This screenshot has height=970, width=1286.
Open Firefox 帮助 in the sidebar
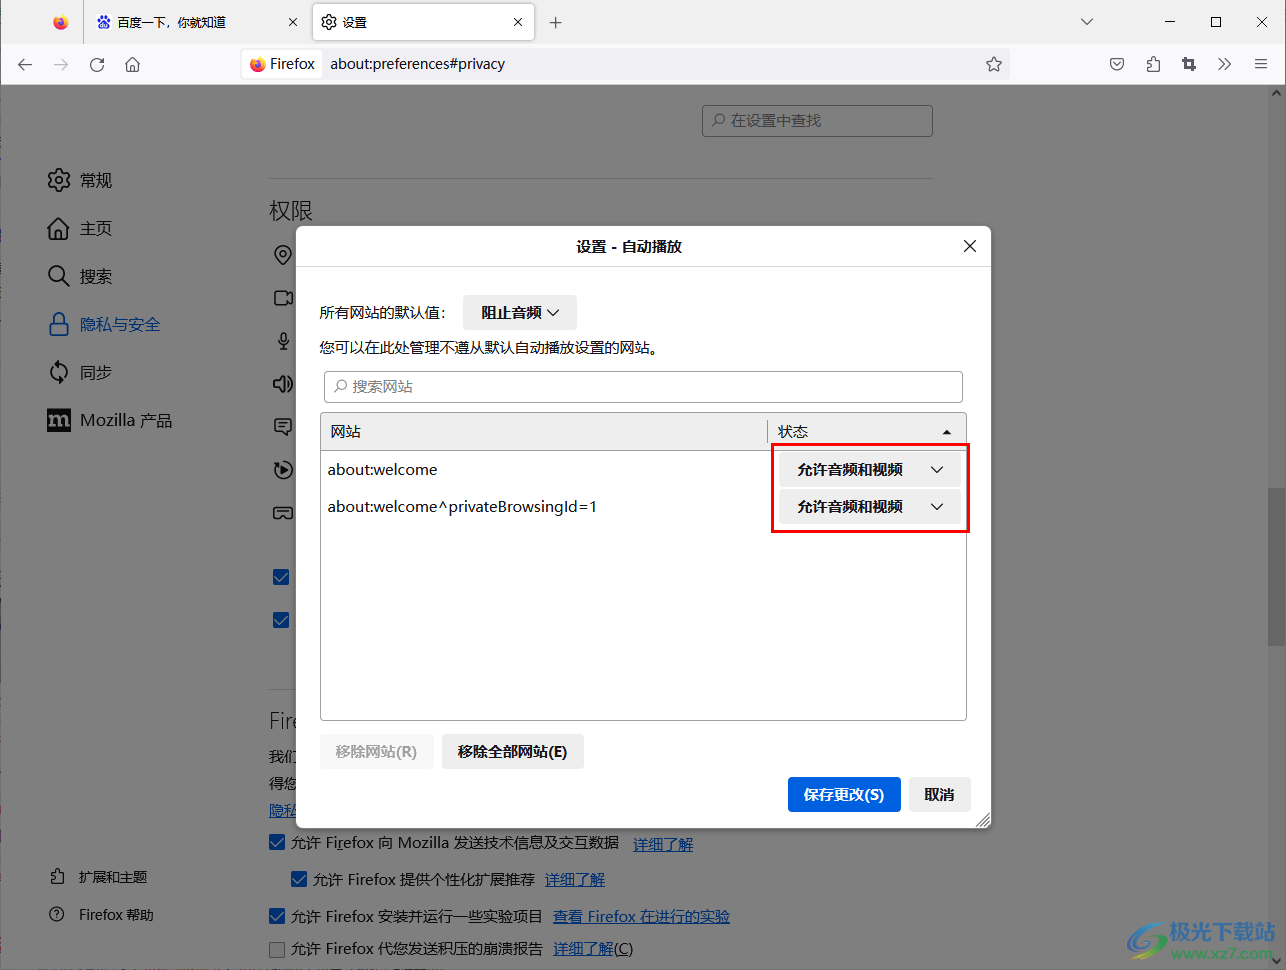point(102,915)
